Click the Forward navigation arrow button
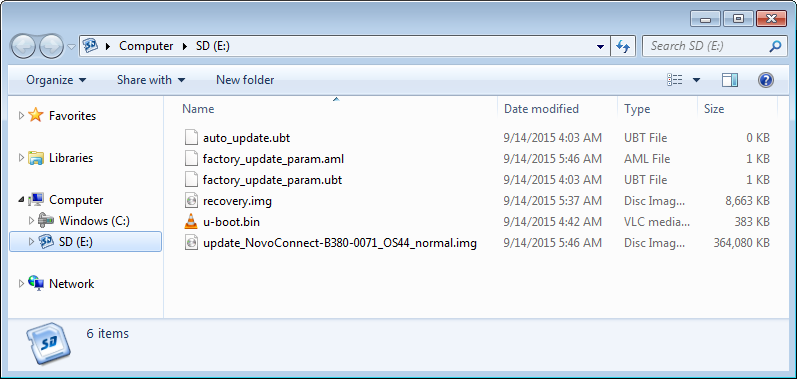The width and height of the screenshot is (797, 379). pyautogui.click(x=51, y=47)
